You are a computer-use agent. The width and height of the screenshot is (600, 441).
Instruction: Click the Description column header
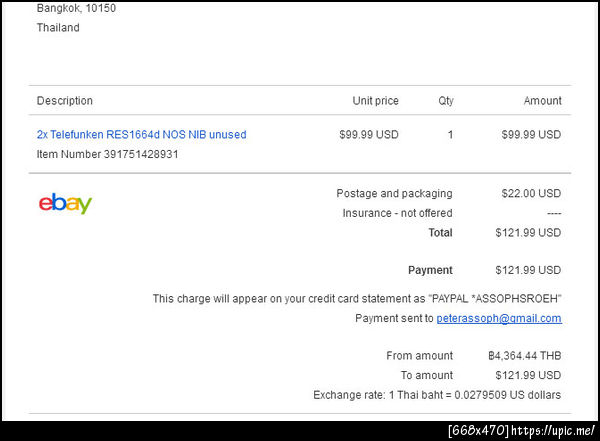click(x=65, y=101)
